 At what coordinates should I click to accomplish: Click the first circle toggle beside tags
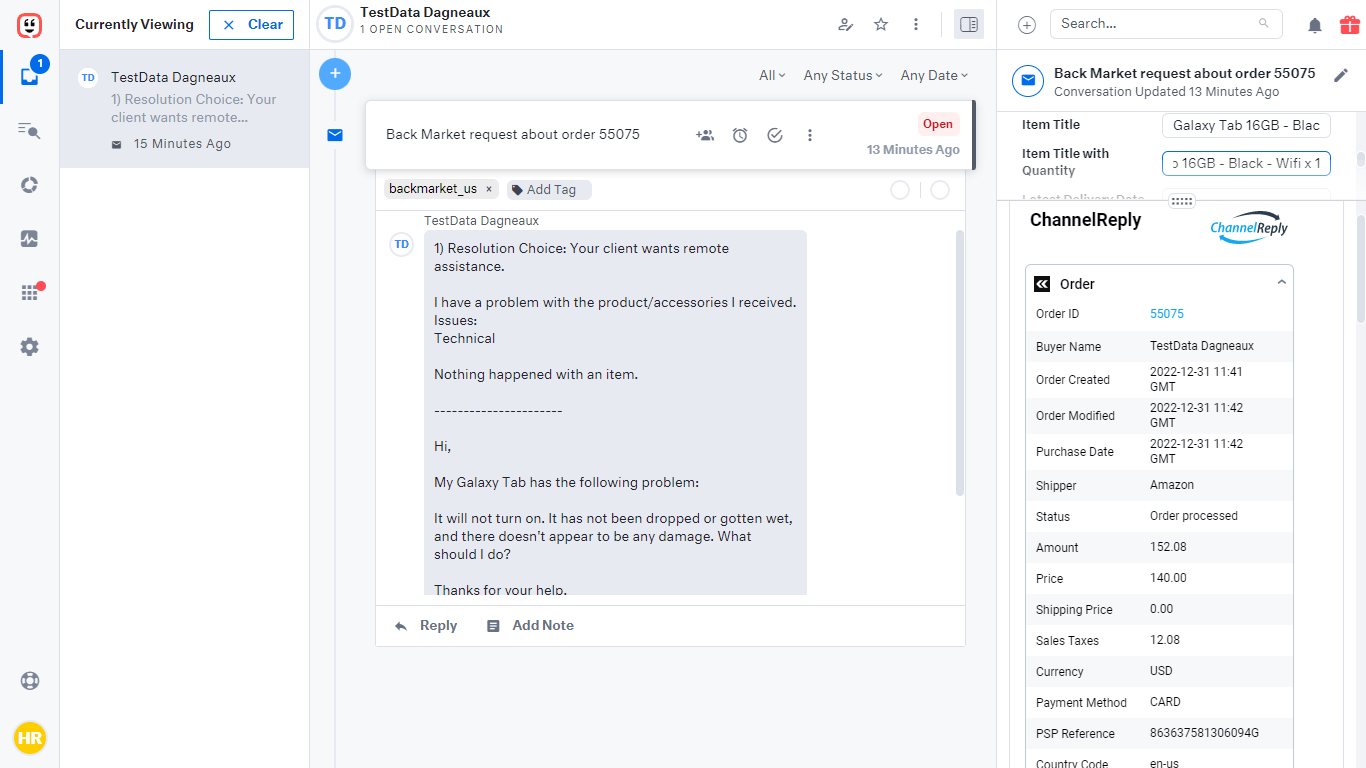point(900,190)
